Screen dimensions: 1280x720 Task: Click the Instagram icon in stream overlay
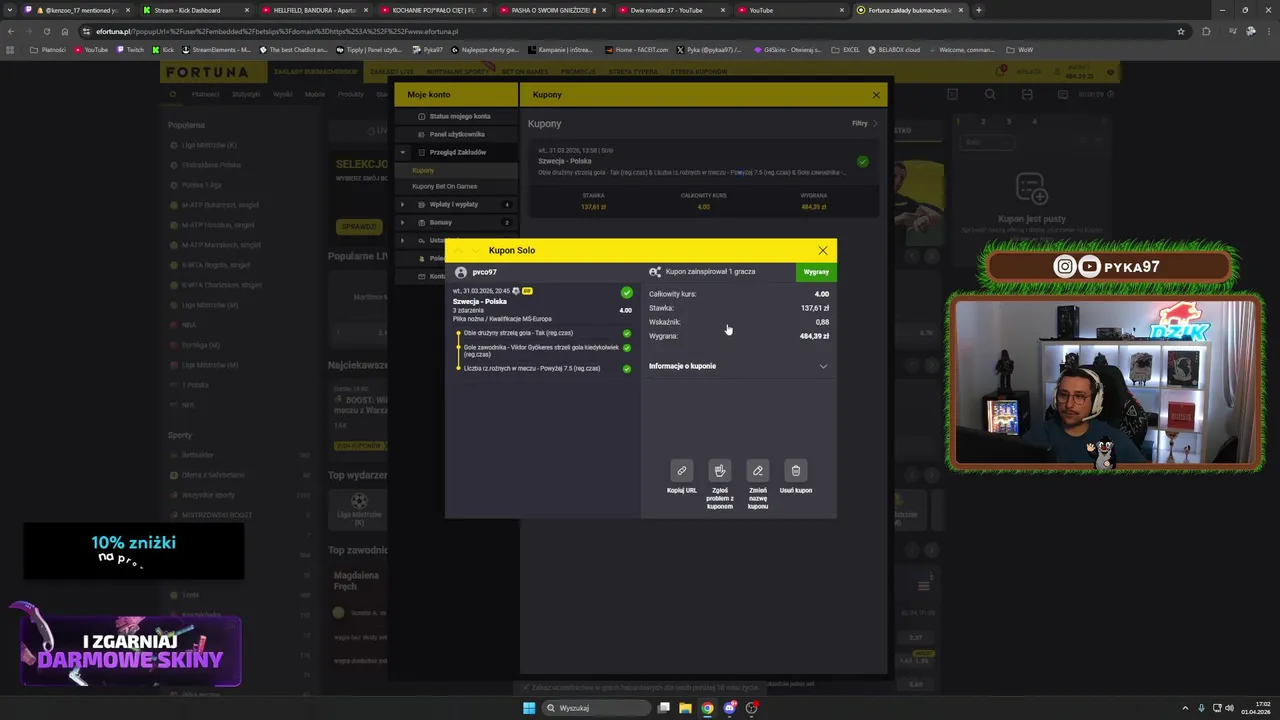tap(1065, 266)
